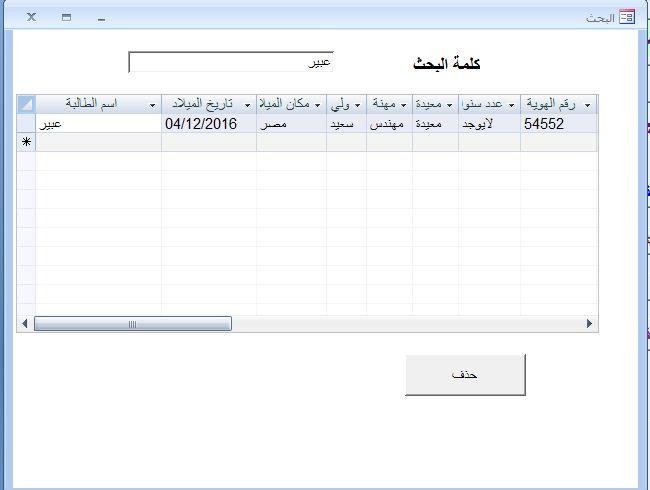Open dropdown arrow of عدد سنوا column
Image resolution: width=650 pixels, height=490 pixels.
pyautogui.click(x=512, y=105)
